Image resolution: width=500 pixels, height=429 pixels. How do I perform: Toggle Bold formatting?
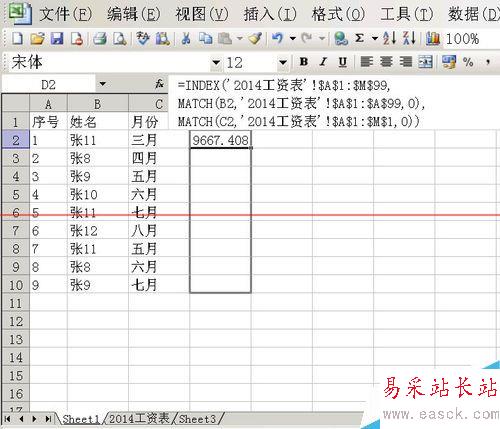tap(304, 62)
